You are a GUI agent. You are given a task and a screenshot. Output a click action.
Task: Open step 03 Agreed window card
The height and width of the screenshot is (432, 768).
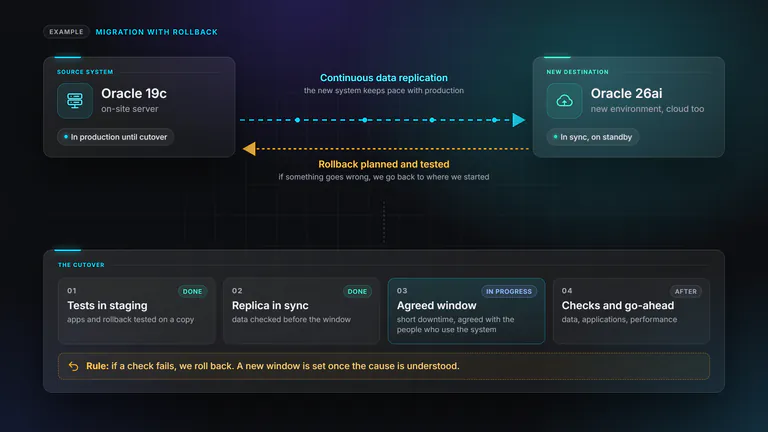pos(466,311)
